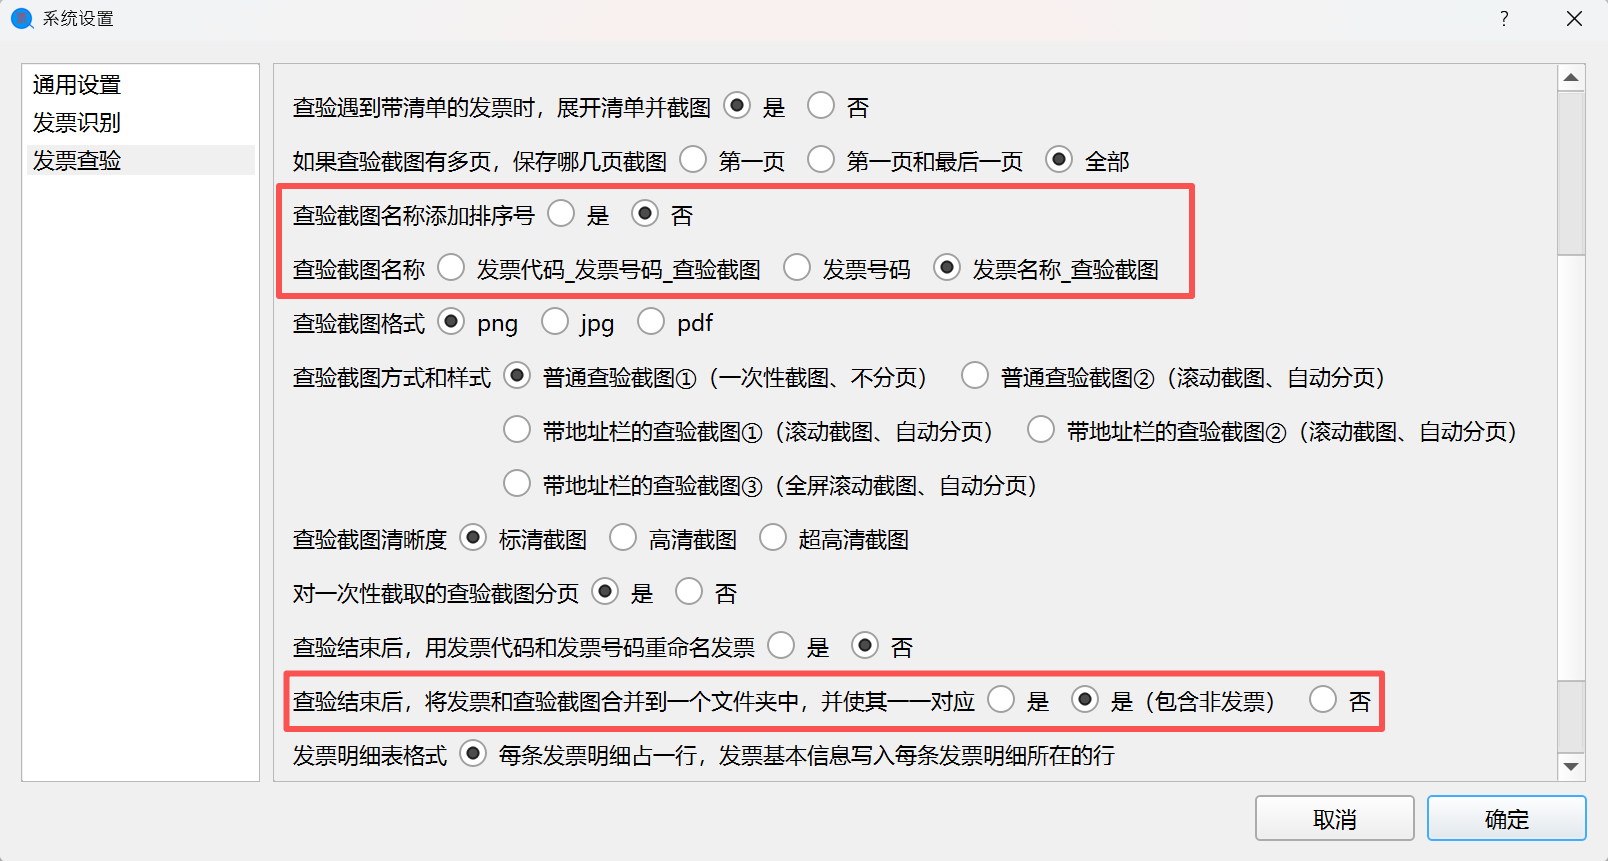The height and width of the screenshot is (861, 1608).
Task: Select 是（包含非发票）option
Action: [1085, 700]
